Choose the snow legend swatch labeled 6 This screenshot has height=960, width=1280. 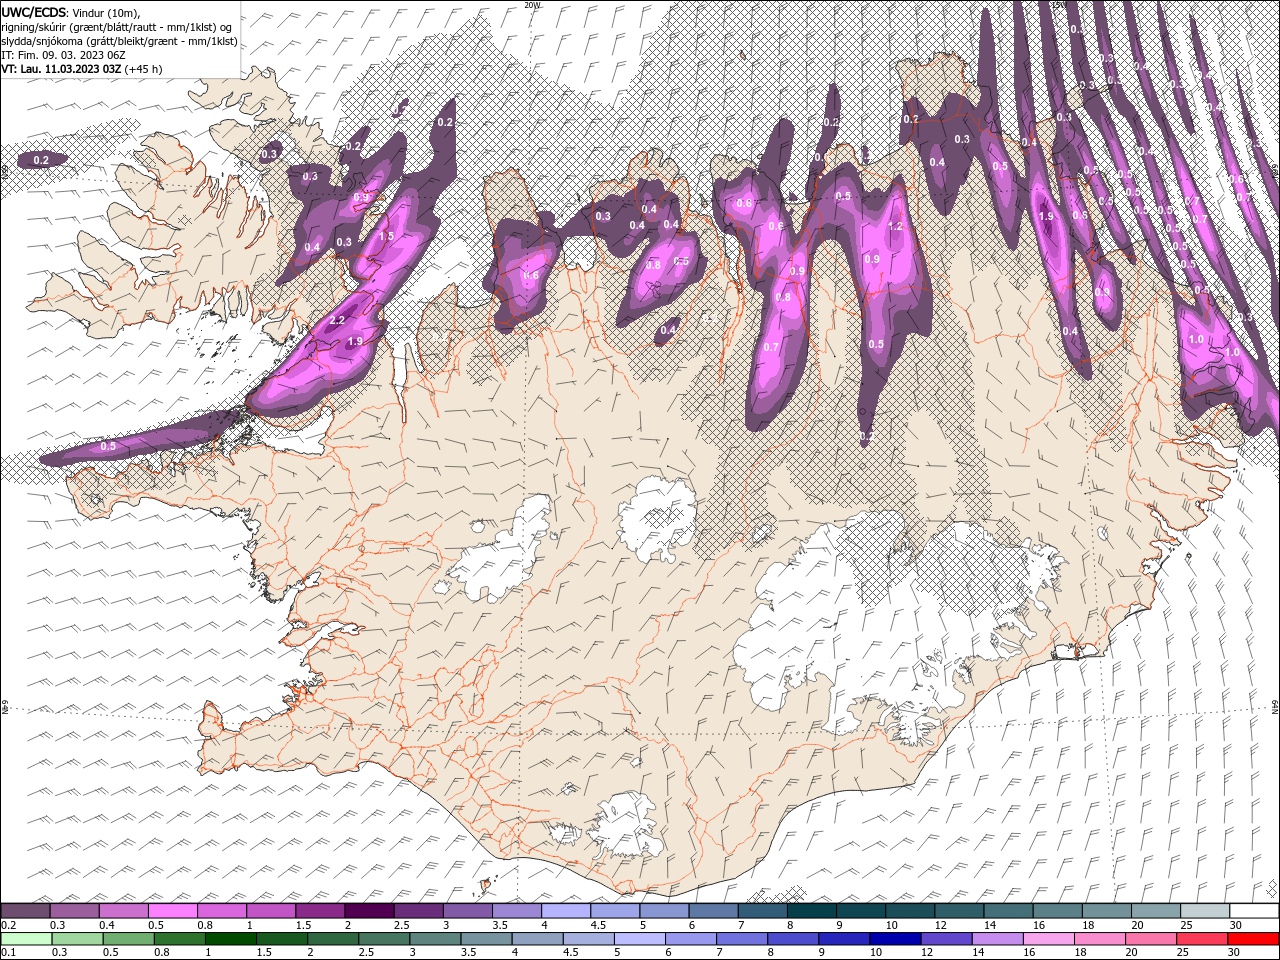click(714, 911)
